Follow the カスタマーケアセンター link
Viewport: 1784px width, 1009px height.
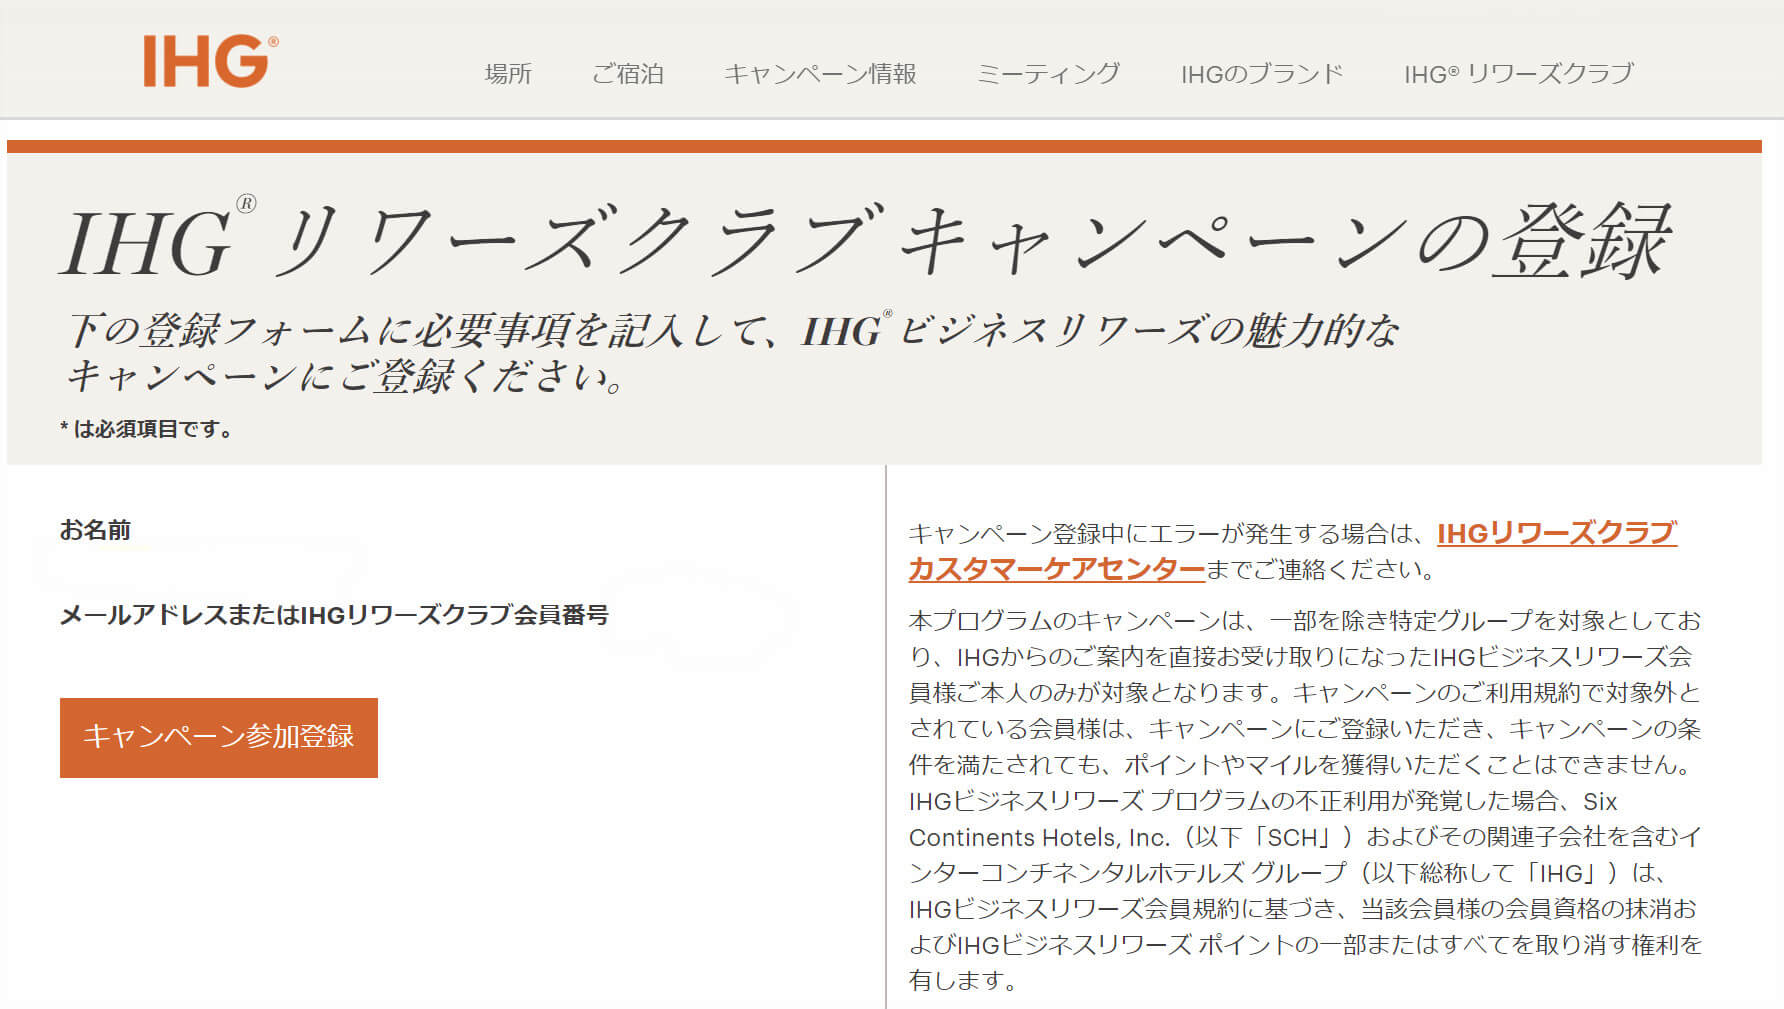(1056, 570)
